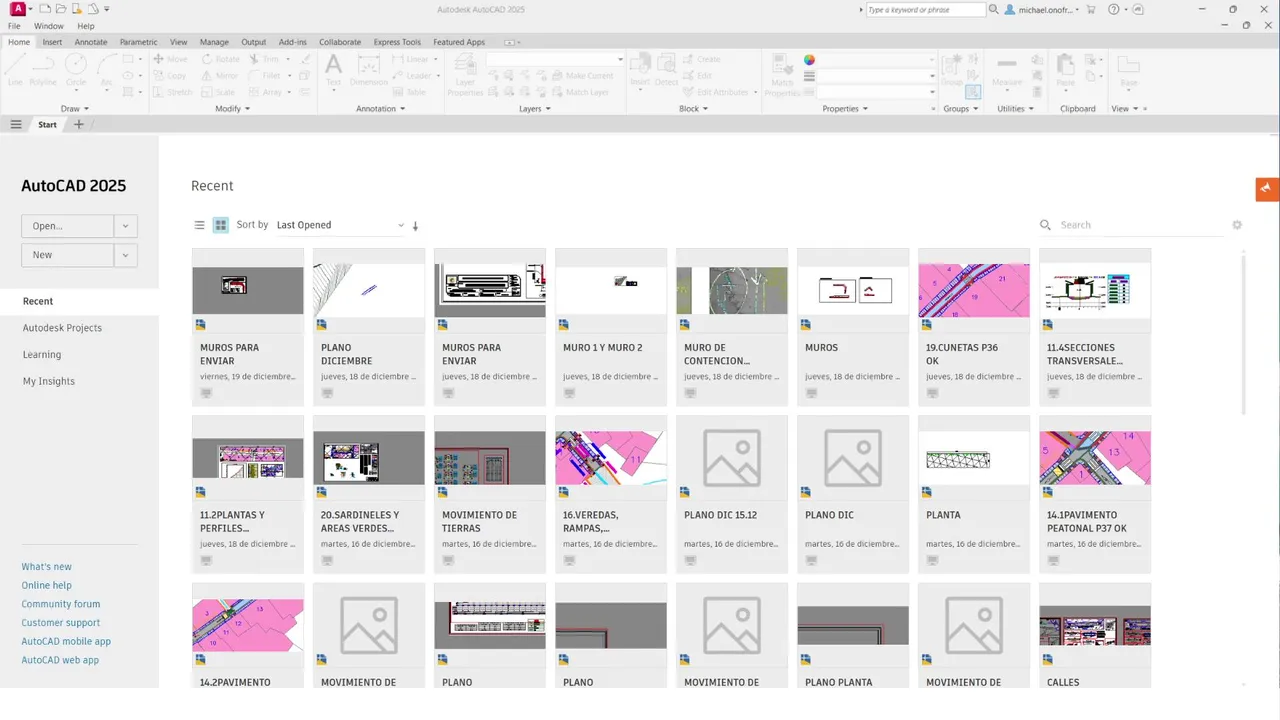
Task: Open the AutoCAD web app link
Action: pyautogui.click(x=60, y=660)
